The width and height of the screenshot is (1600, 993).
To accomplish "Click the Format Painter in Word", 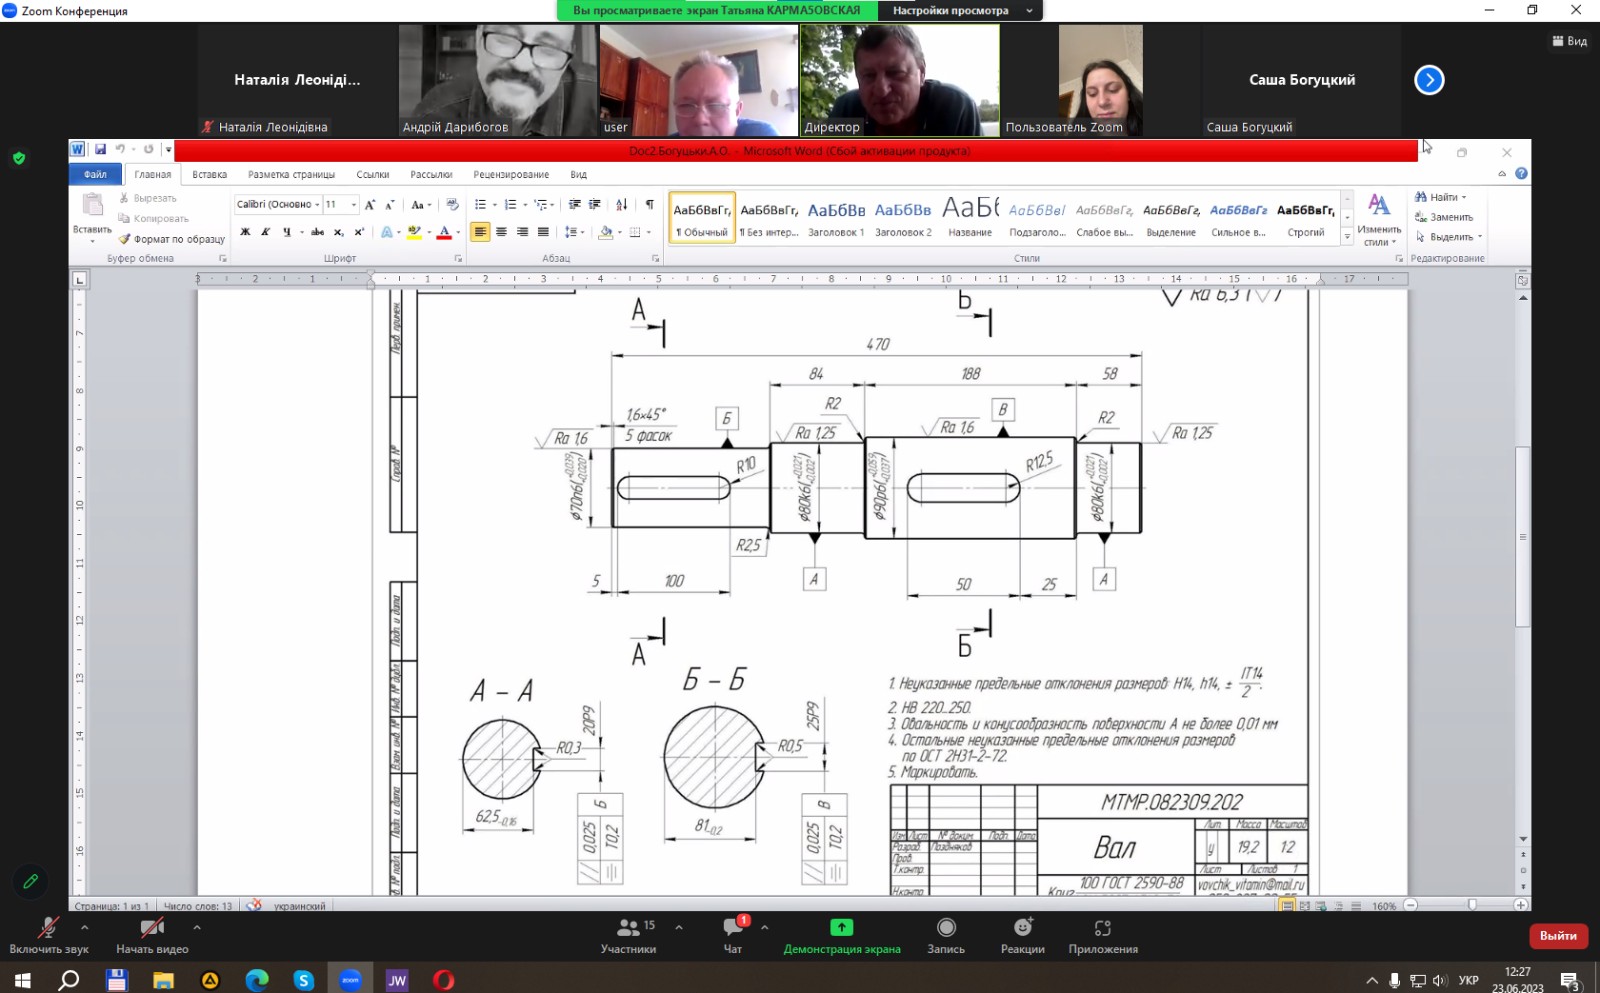I will click(172, 239).
